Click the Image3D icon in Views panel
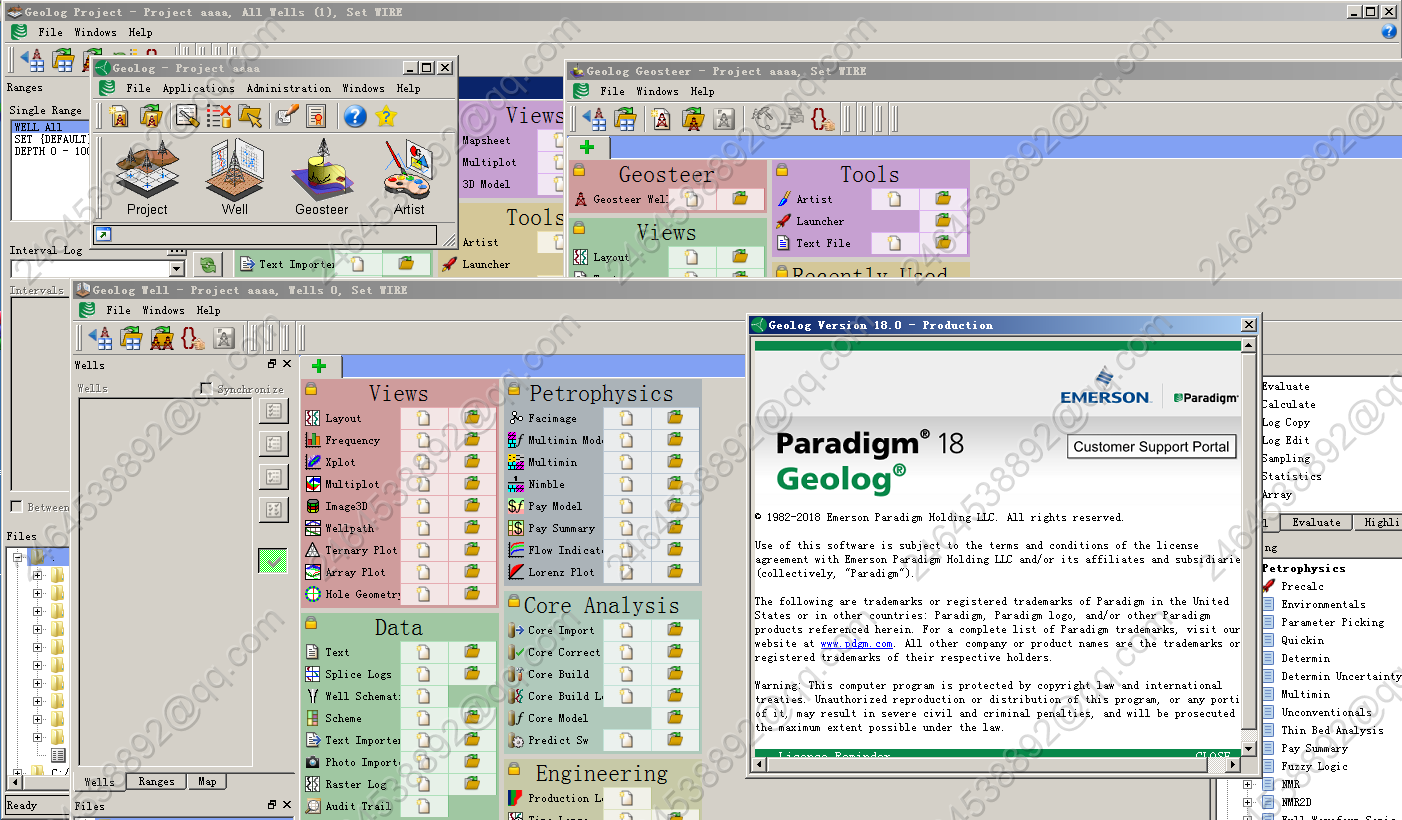Image resolution: width=1402 pixels, height=820 pixels. pyautogui.click(x=314, y=506)
